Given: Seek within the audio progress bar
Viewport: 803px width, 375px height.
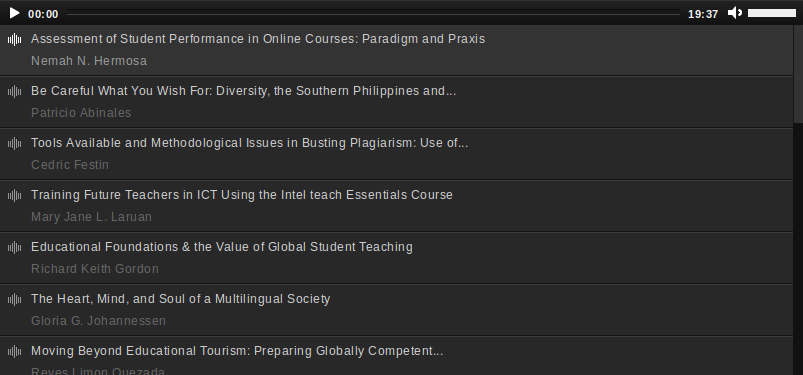Looking at the screenshot, I should point(373,13).
